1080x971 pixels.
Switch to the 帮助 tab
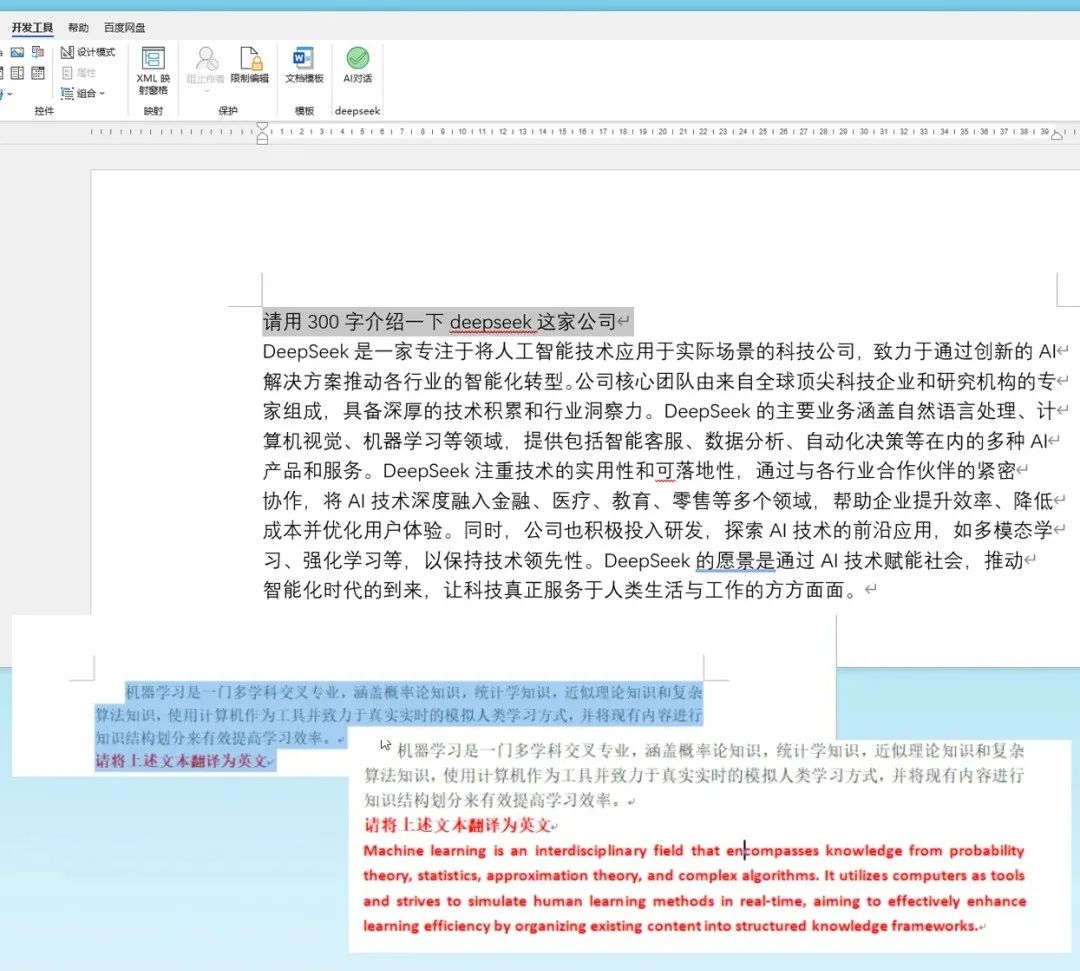click(x=79, y=28)
